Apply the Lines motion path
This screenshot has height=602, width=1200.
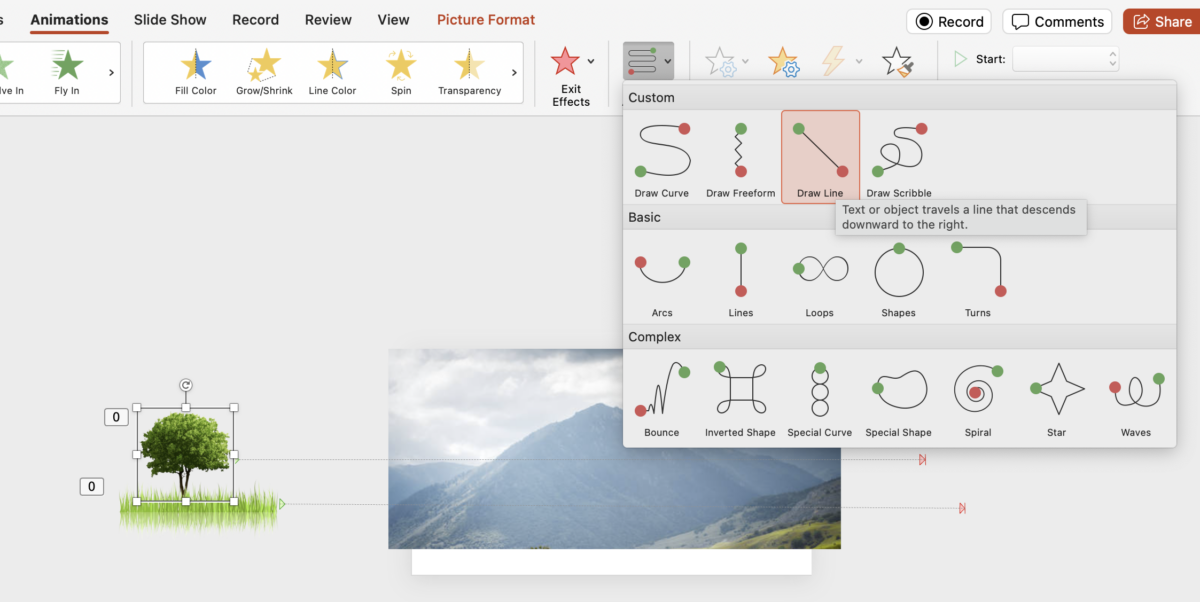[741, 278]
